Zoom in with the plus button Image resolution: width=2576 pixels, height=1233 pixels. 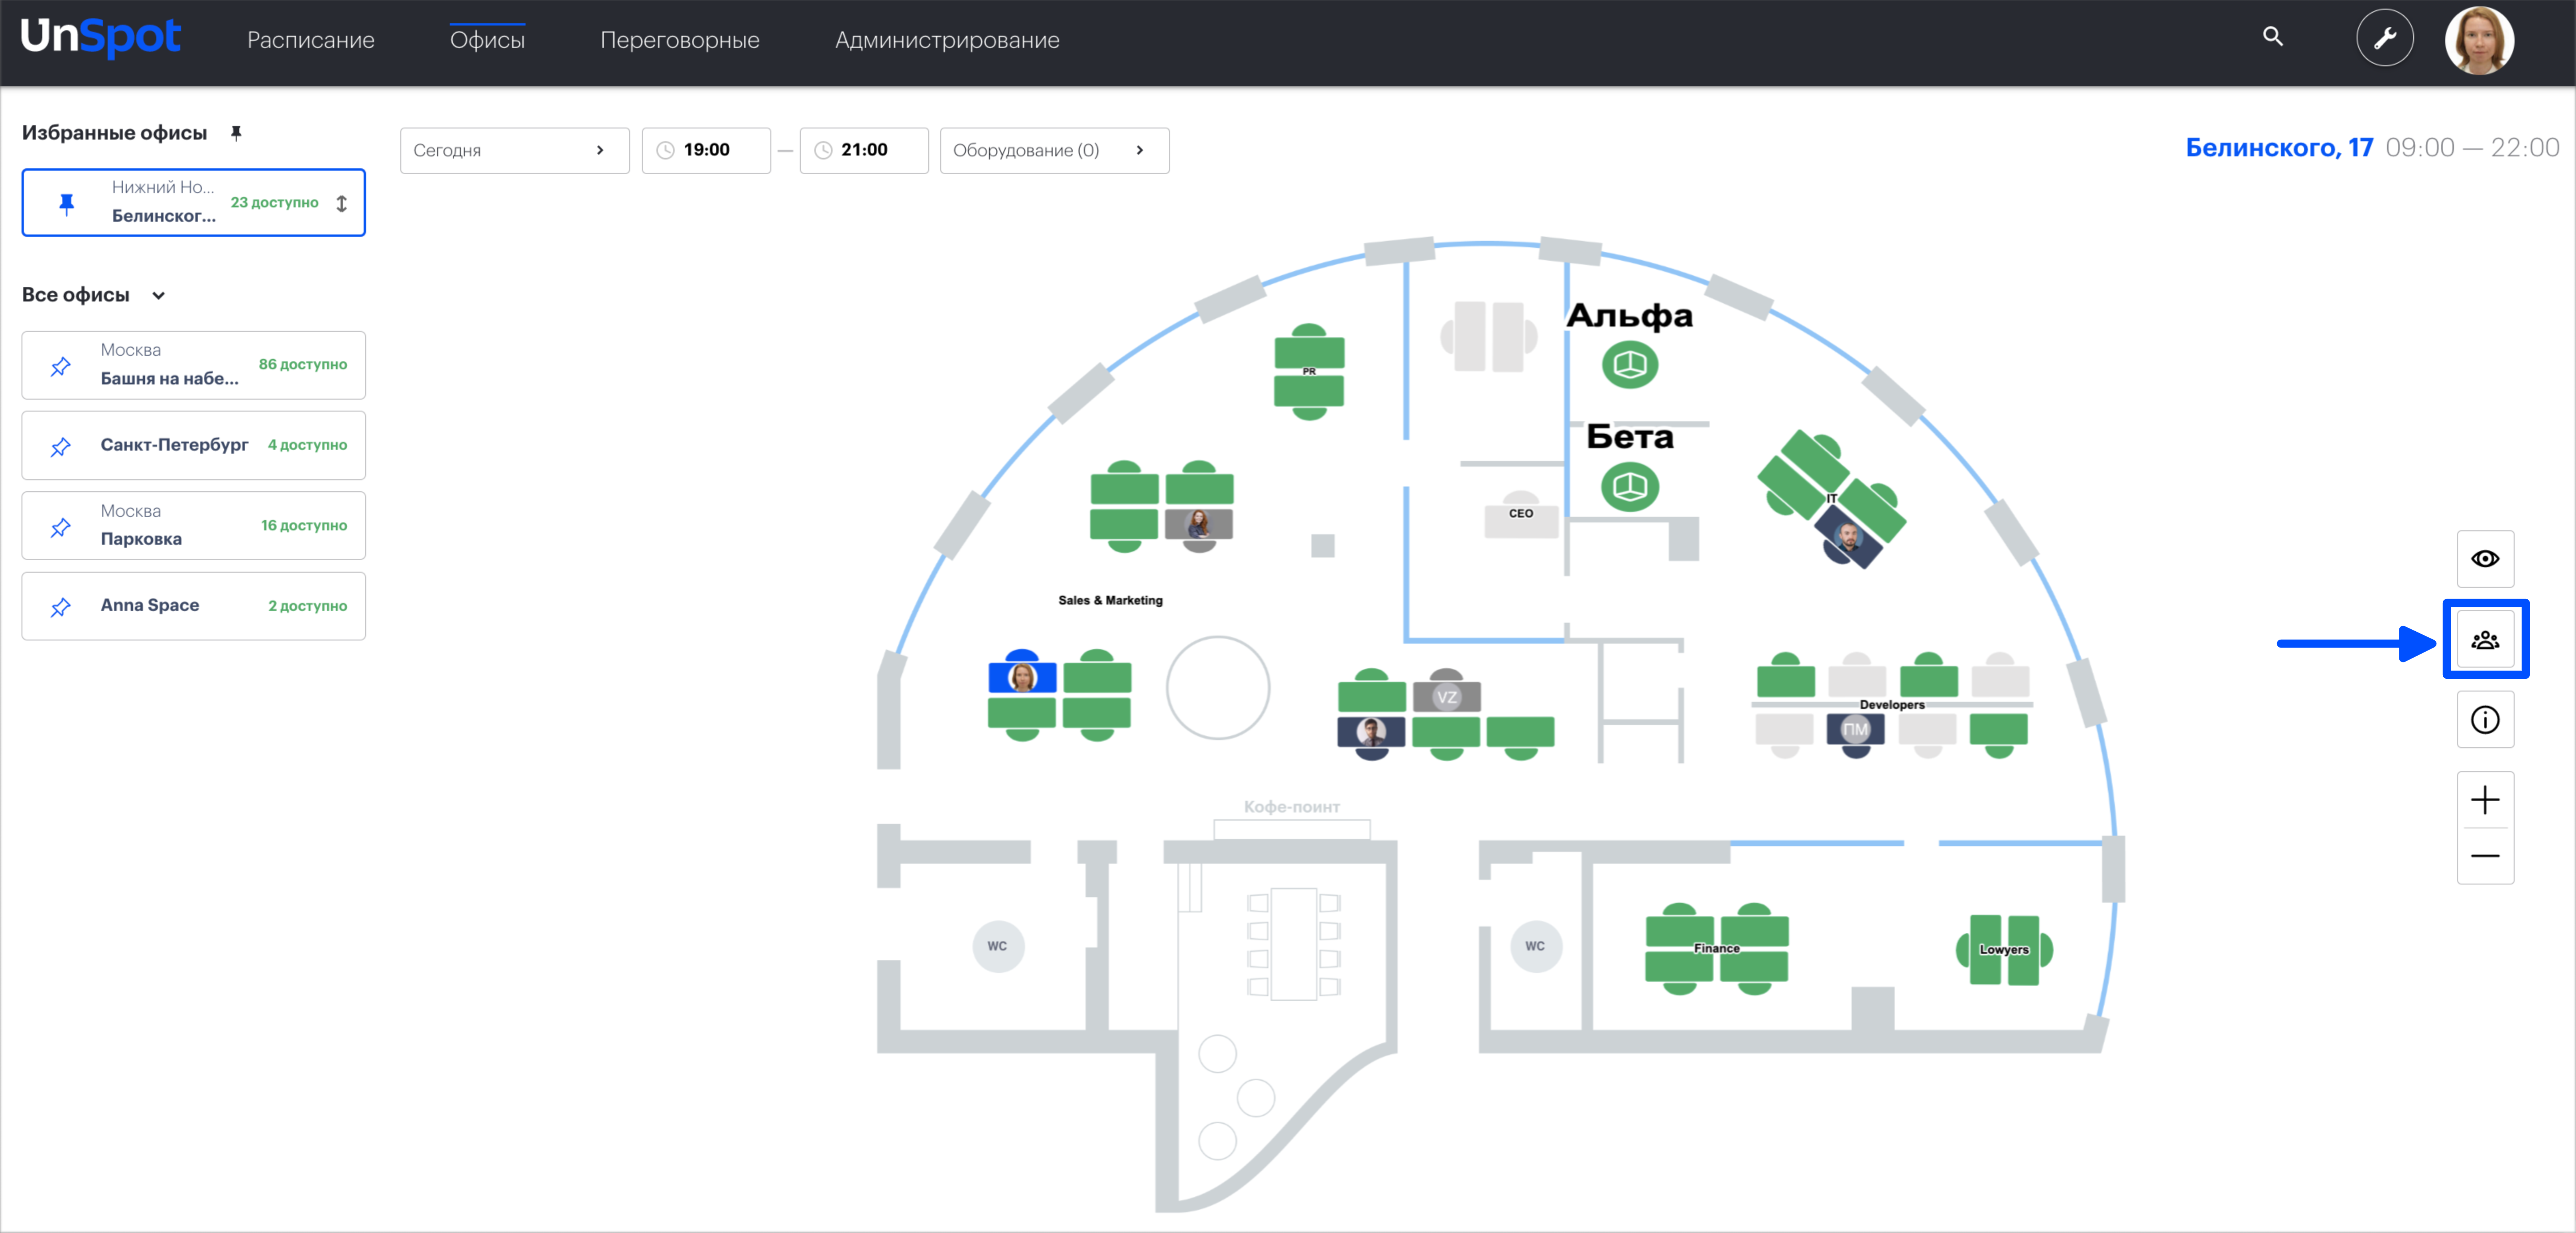tap(2485, 800)
